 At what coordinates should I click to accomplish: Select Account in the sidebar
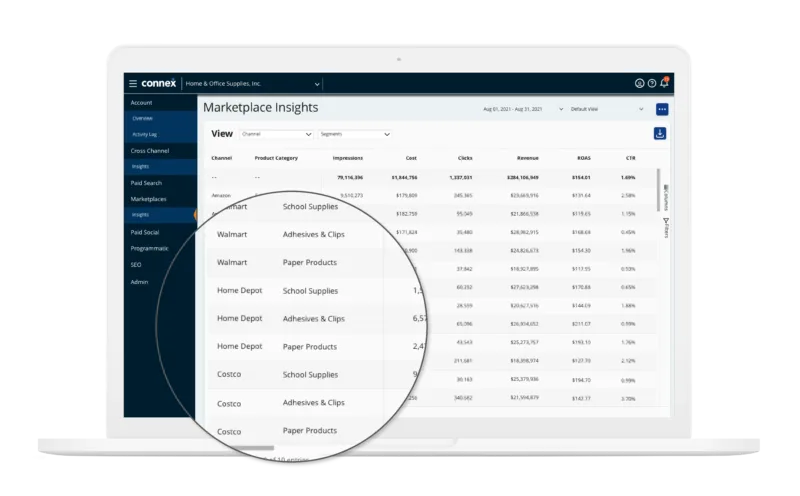(x=141, y=103)
